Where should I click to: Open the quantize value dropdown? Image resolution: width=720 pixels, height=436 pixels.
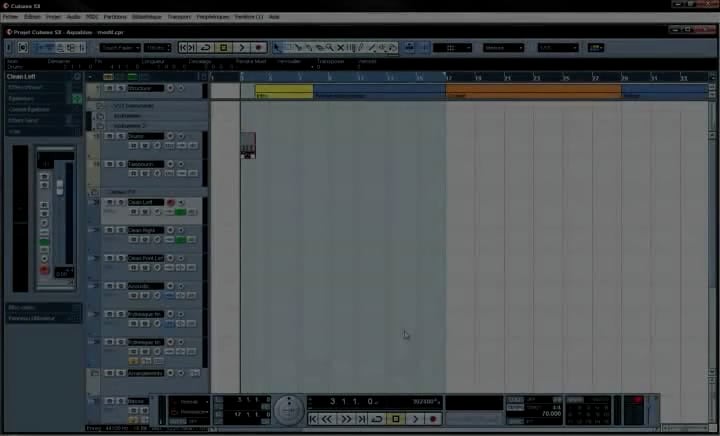click(558, 48)
